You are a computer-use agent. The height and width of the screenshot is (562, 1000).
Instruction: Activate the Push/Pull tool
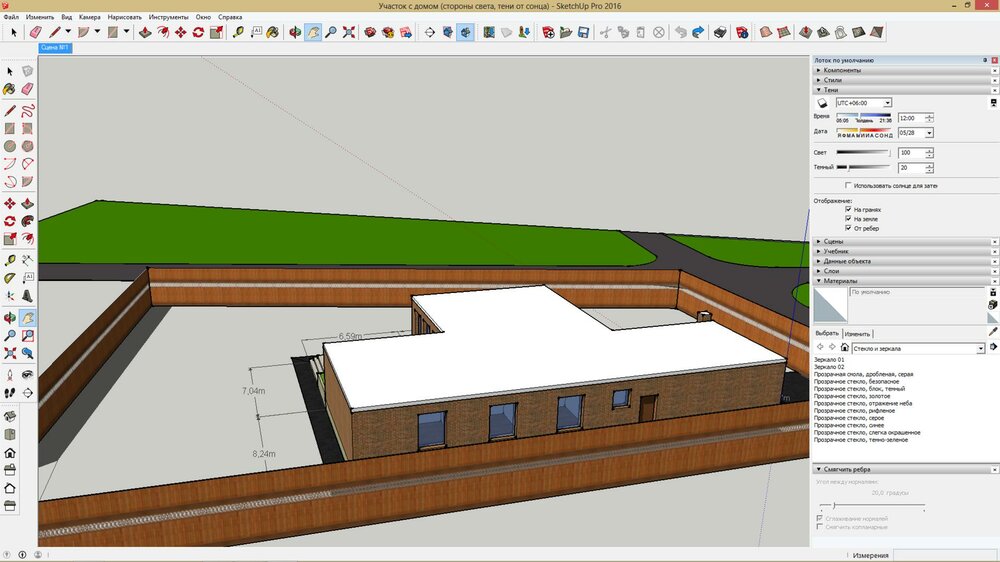[x=145, y=32]
